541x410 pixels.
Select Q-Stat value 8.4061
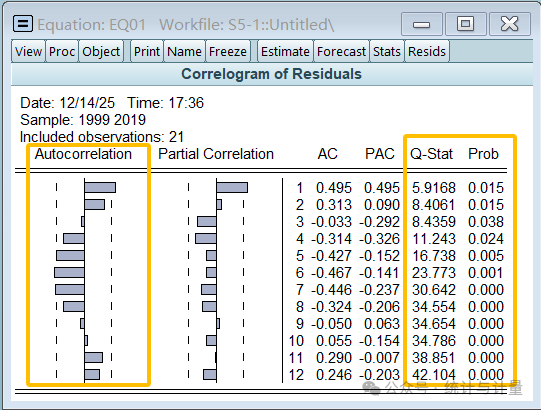click(434, 205)
